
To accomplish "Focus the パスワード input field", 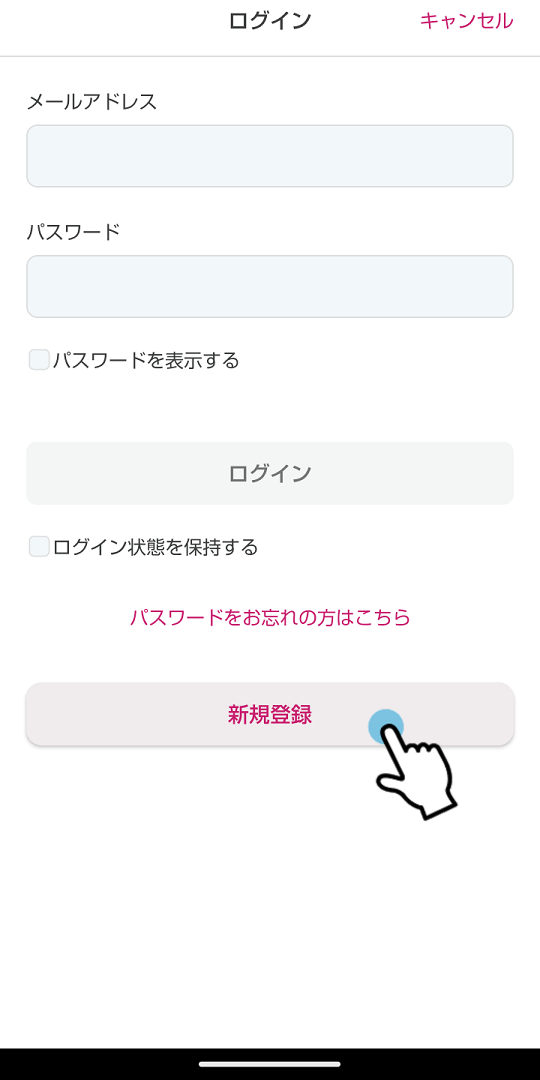I will pos(270,287).
